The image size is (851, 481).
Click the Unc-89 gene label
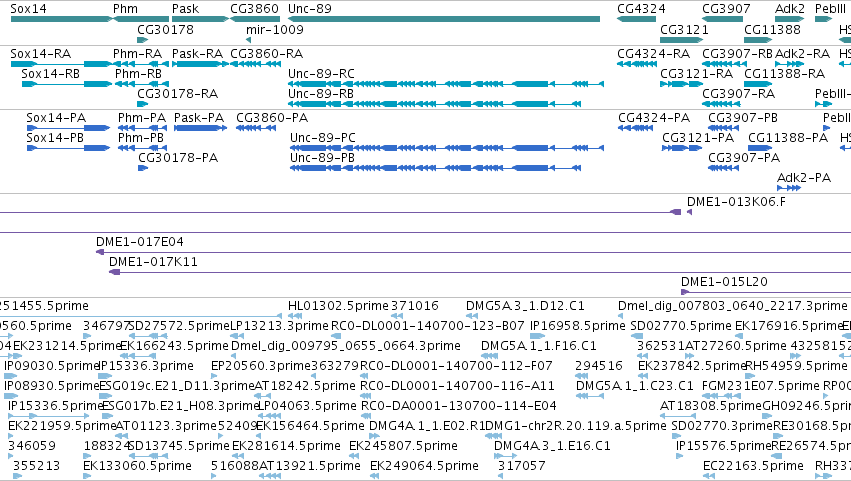[x=310, y=9]
